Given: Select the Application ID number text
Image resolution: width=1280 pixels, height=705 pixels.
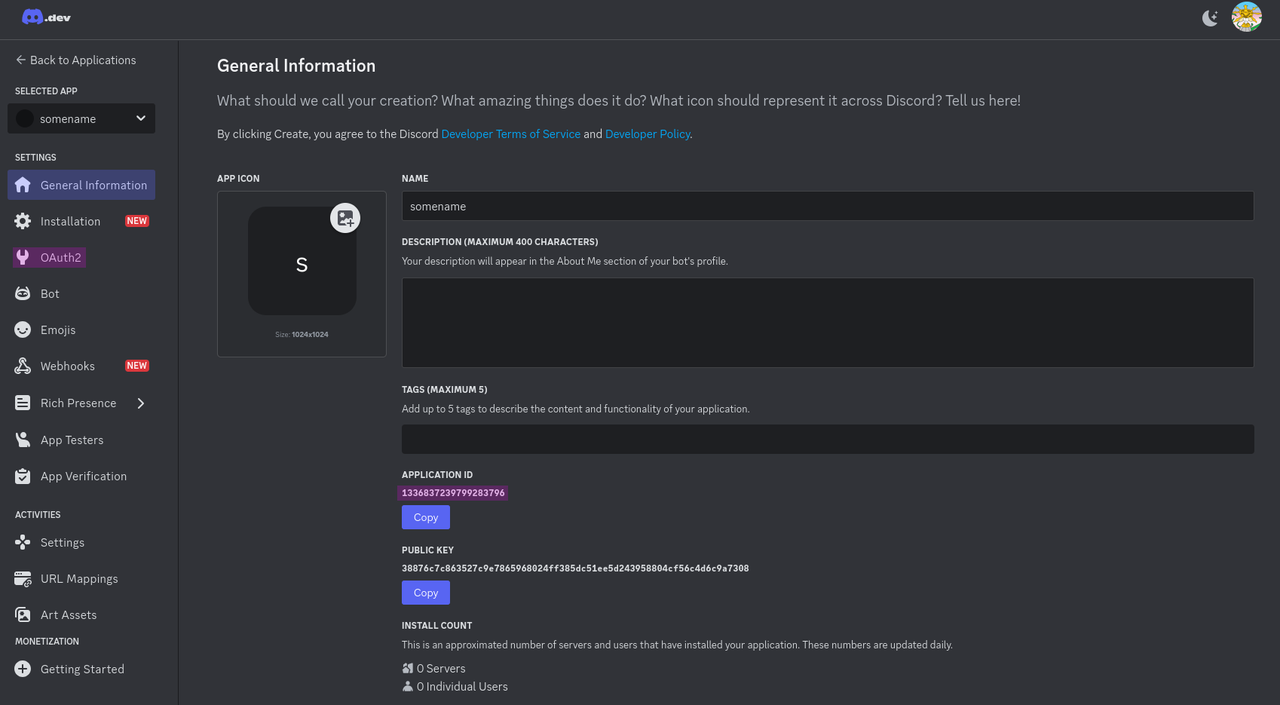Looking at the screenshot, I should click(x=453, y=493).
